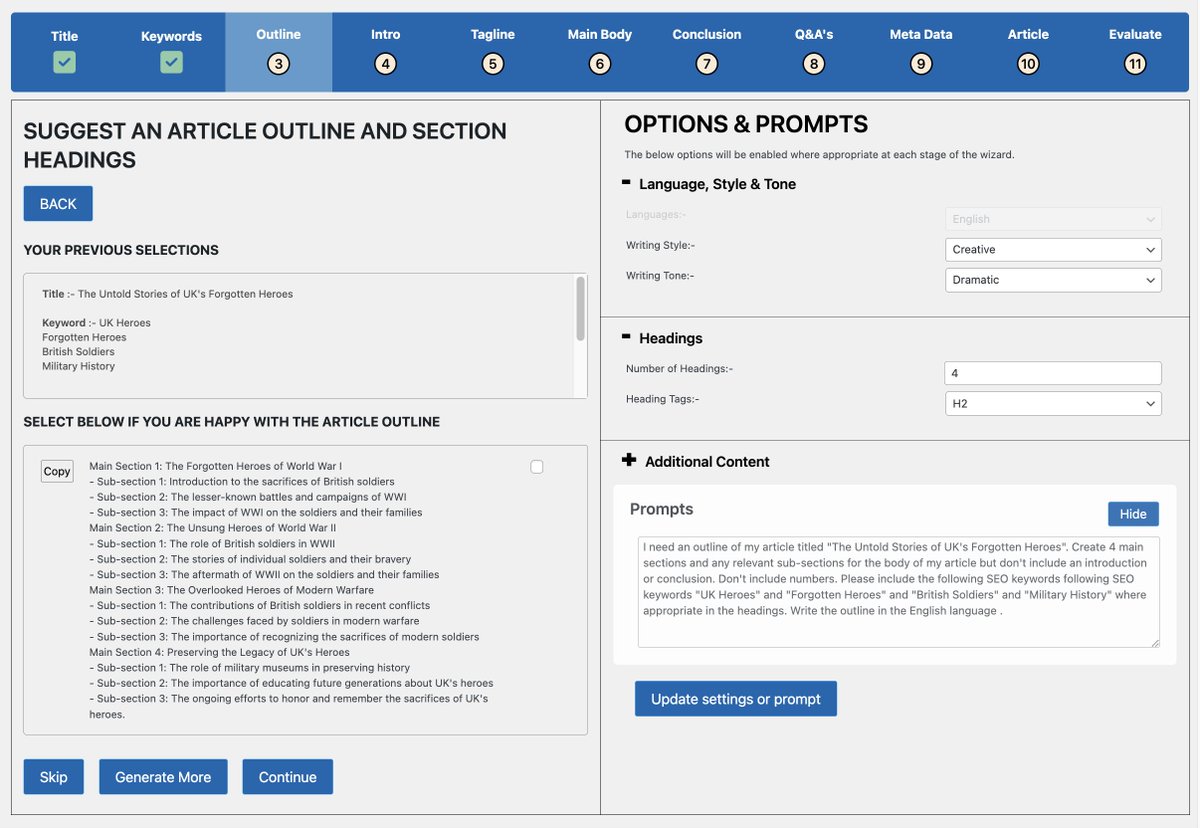
Task: Click the step 9 circle under Meta Data
Action: [921, 64]
